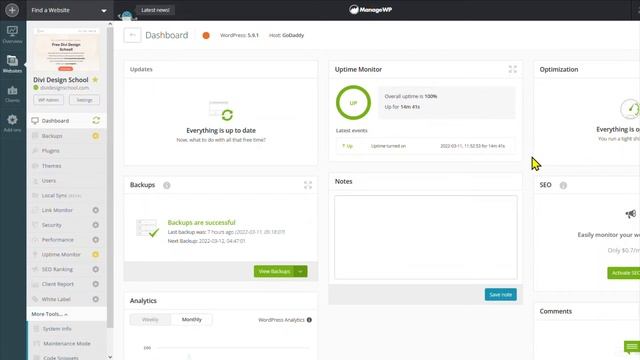Open the View Backups dropdown arrow

[x=301, y=271]
